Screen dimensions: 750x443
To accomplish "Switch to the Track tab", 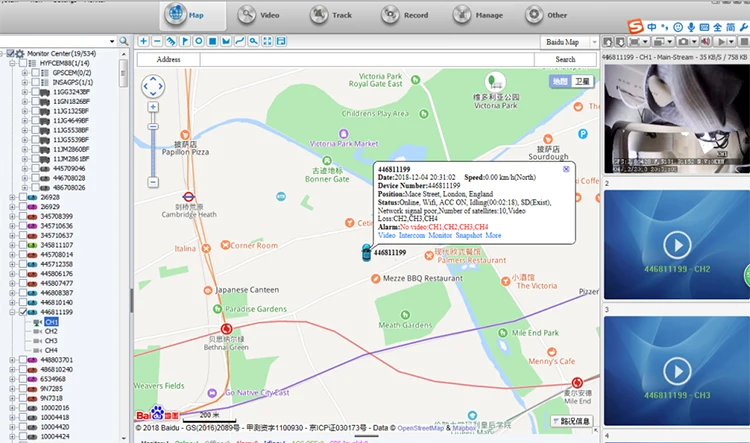I will (331, 15).
